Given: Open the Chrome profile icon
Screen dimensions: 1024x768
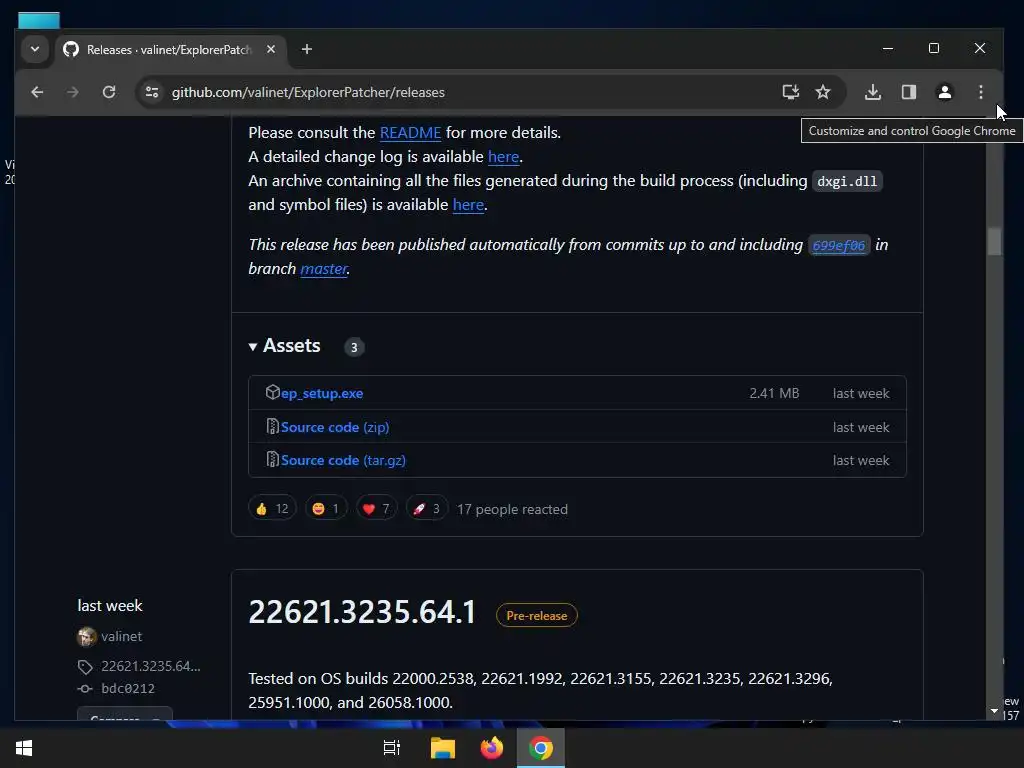Looking at the screenshot, I should (944, 92).
